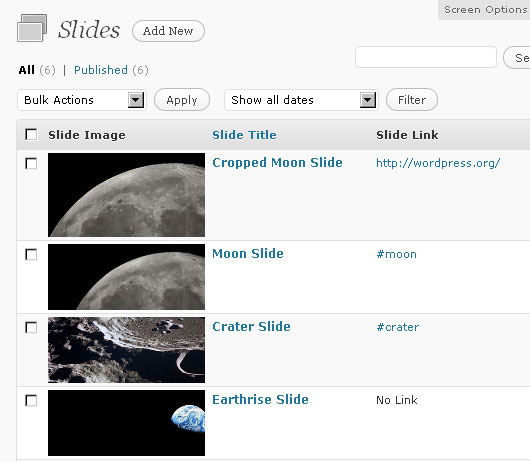
Task: Open the Cropped Moon Slide title
Action: coord(277,163)
